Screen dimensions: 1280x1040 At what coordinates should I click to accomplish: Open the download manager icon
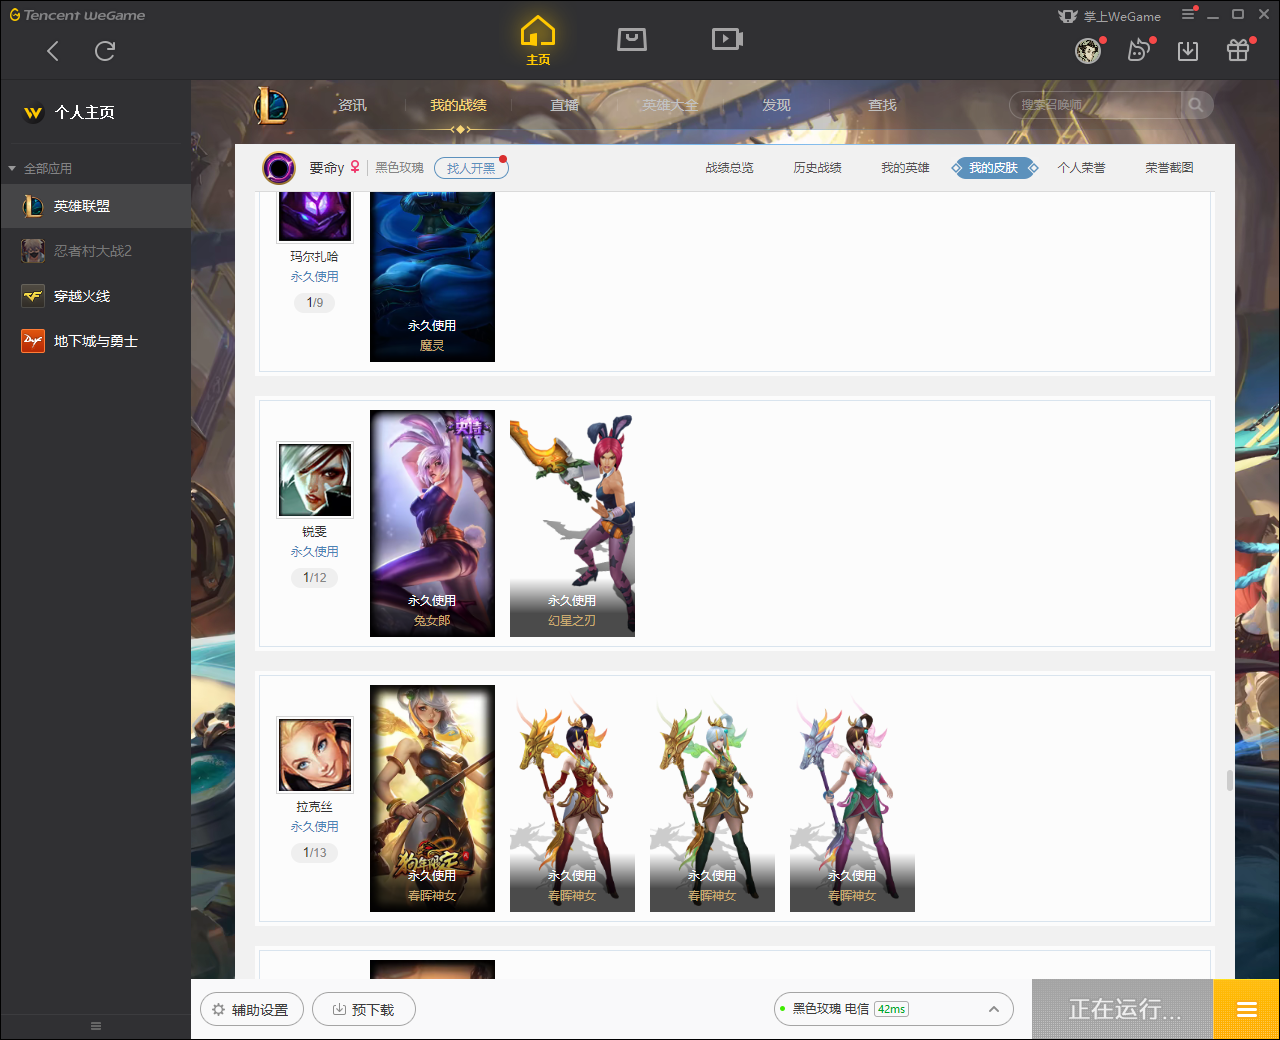point(1188,51)
